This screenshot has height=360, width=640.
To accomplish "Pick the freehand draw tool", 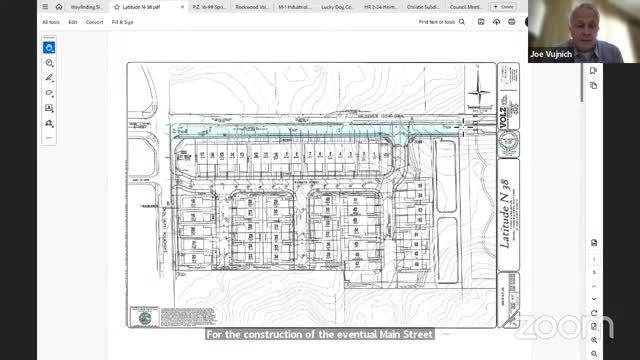I will pyautogui.click(x=49, y=93).
